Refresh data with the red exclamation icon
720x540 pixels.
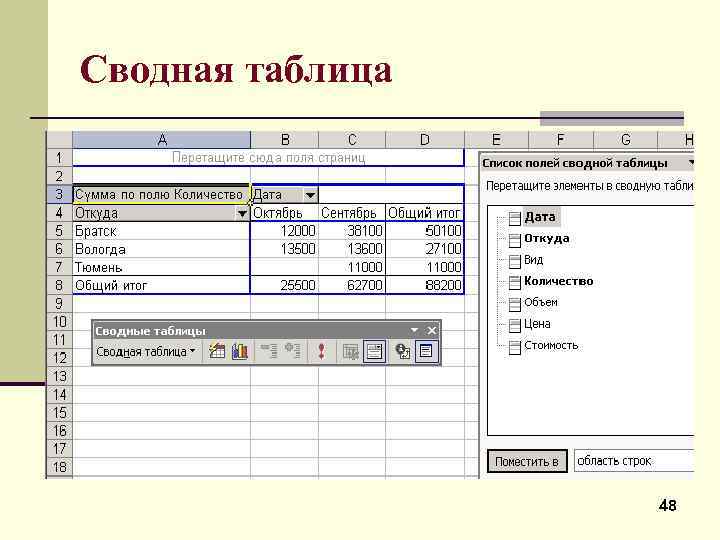pyautogui.click(x=321, y=351)
